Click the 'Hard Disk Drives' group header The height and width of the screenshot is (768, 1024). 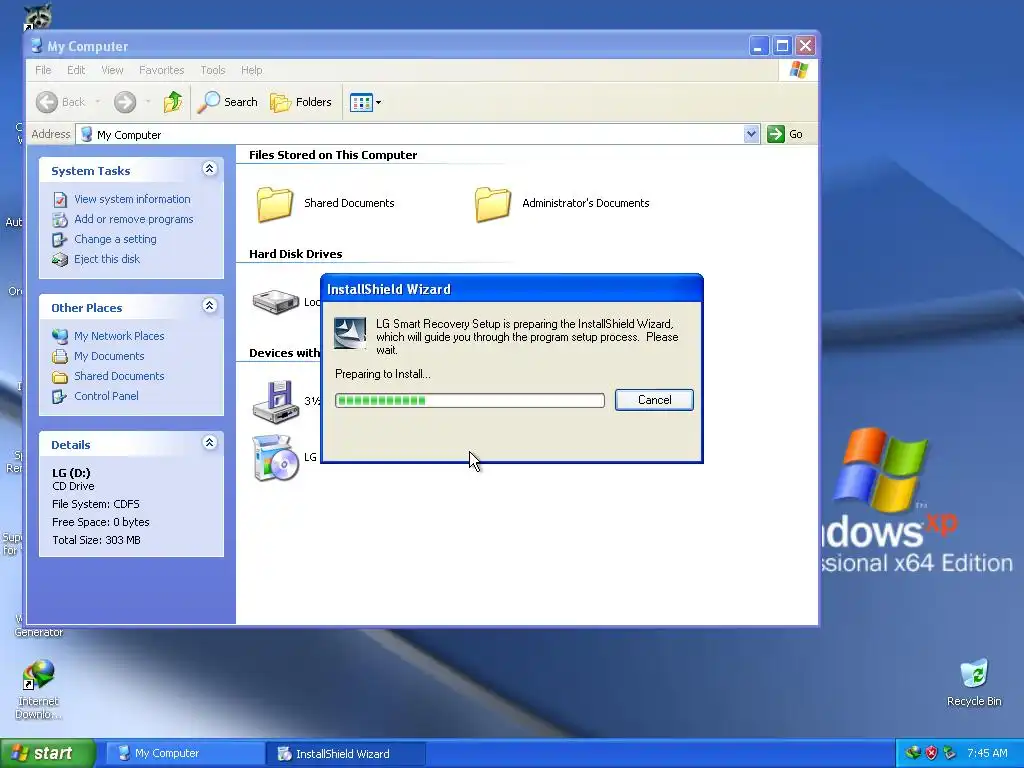pyautogui.click(x=295, y=254)
